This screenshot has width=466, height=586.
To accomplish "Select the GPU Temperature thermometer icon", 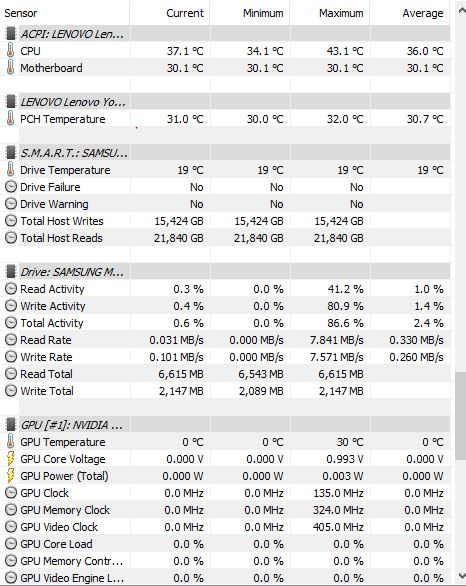I will [10, 442].
